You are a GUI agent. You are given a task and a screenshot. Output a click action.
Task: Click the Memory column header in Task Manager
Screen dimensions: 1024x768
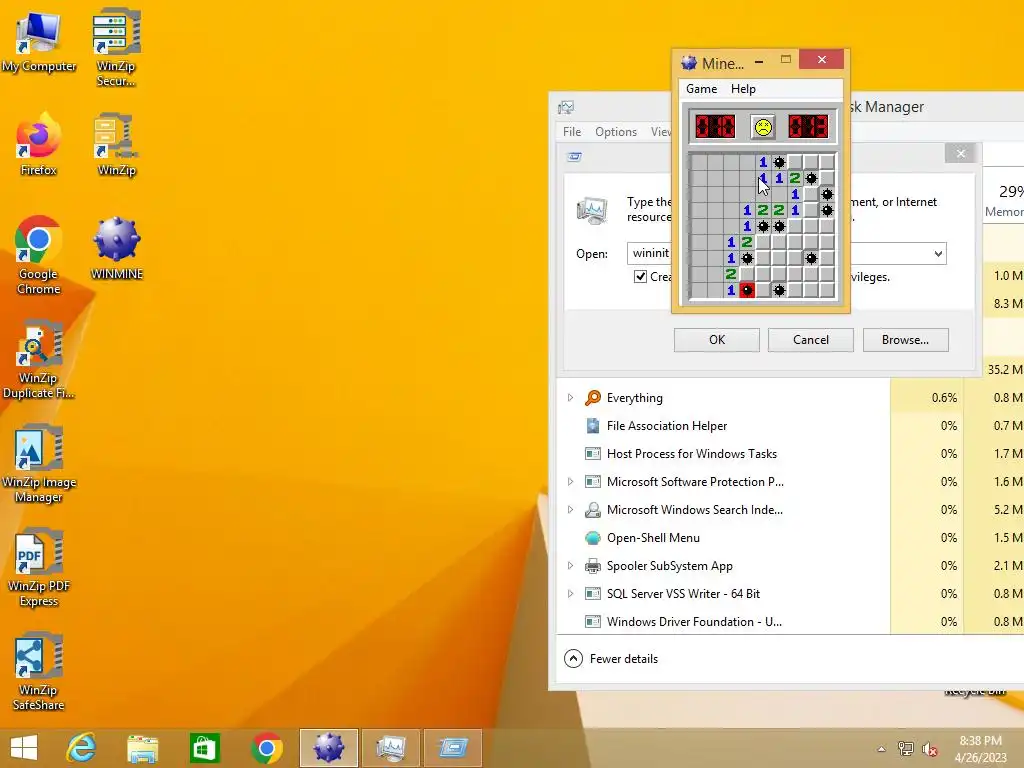[1004, 201]
